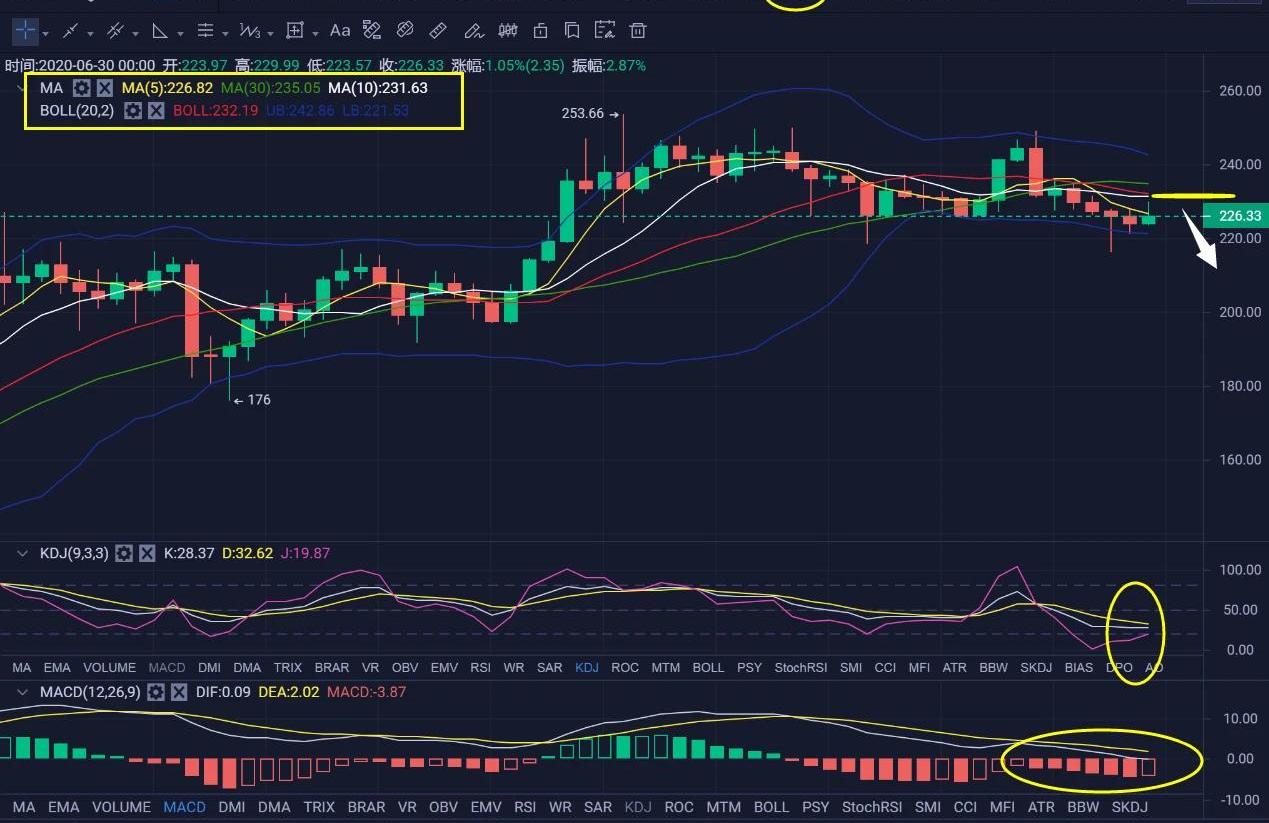Choose the ruler measurement tool
Image resolution: width=1269 pixels, height=823 pixels.
point(437,31)
